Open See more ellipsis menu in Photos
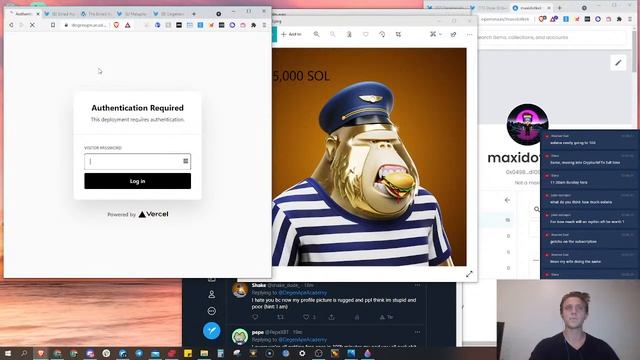This screenshot has width=640, height=360. (x=469, y=34)
